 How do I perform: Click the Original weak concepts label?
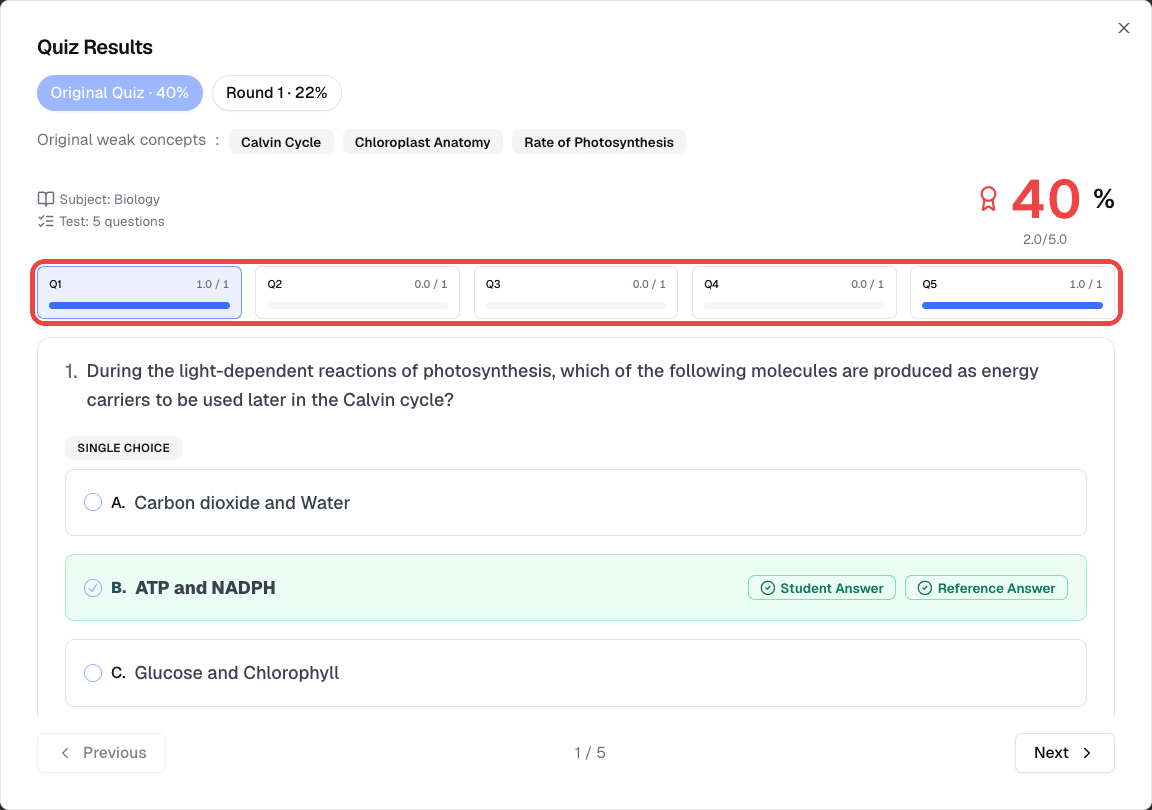(122, 140)
